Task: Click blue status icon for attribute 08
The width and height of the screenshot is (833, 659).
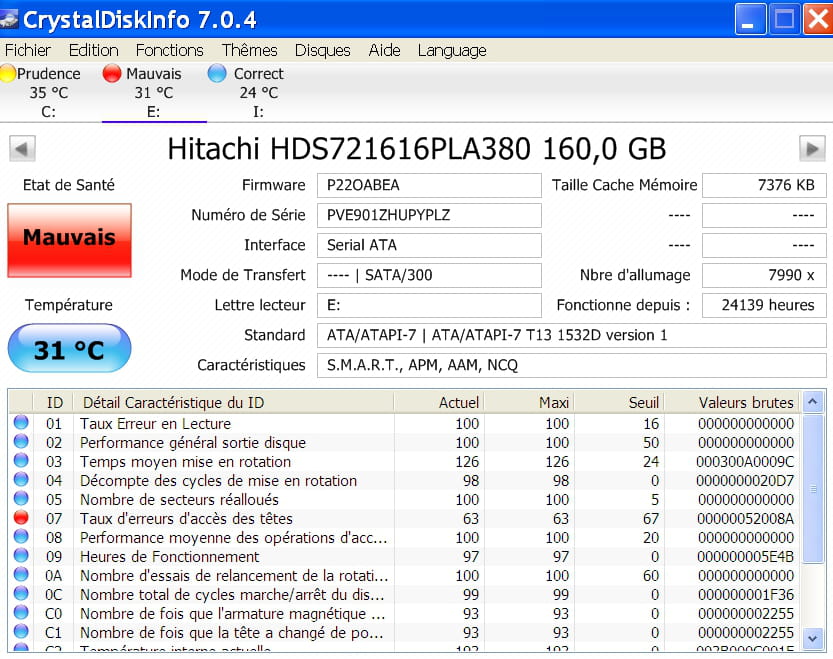Action: coord(21,536)
